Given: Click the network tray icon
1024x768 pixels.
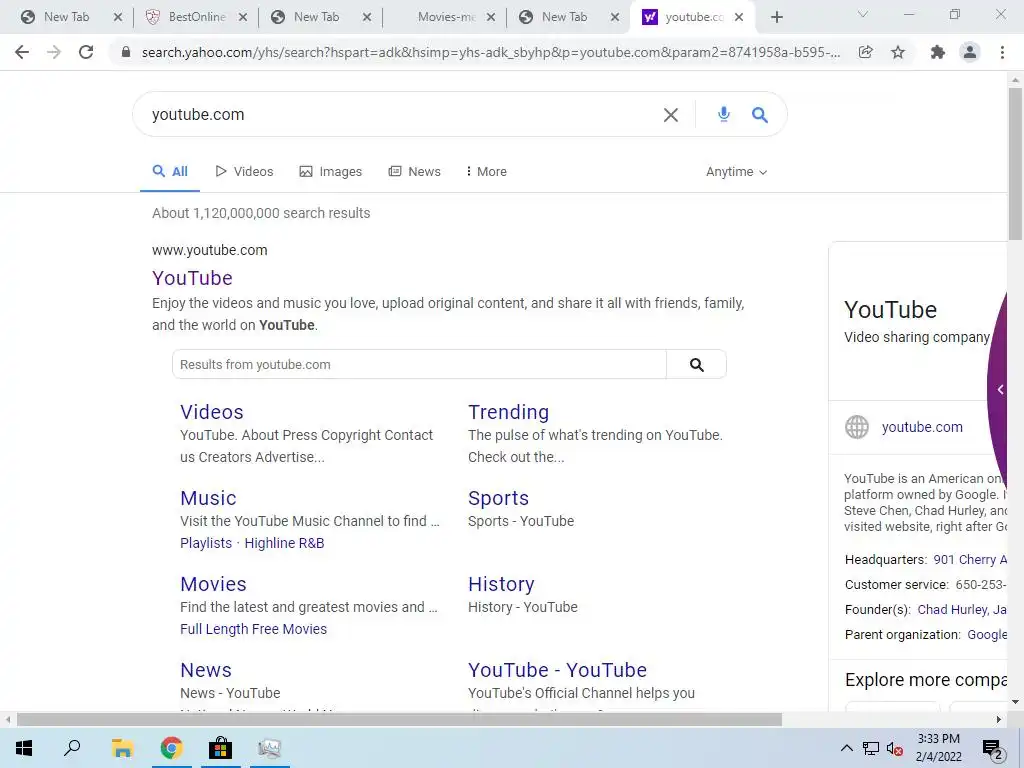Looking at the screenshot, I should pos(871,748).
